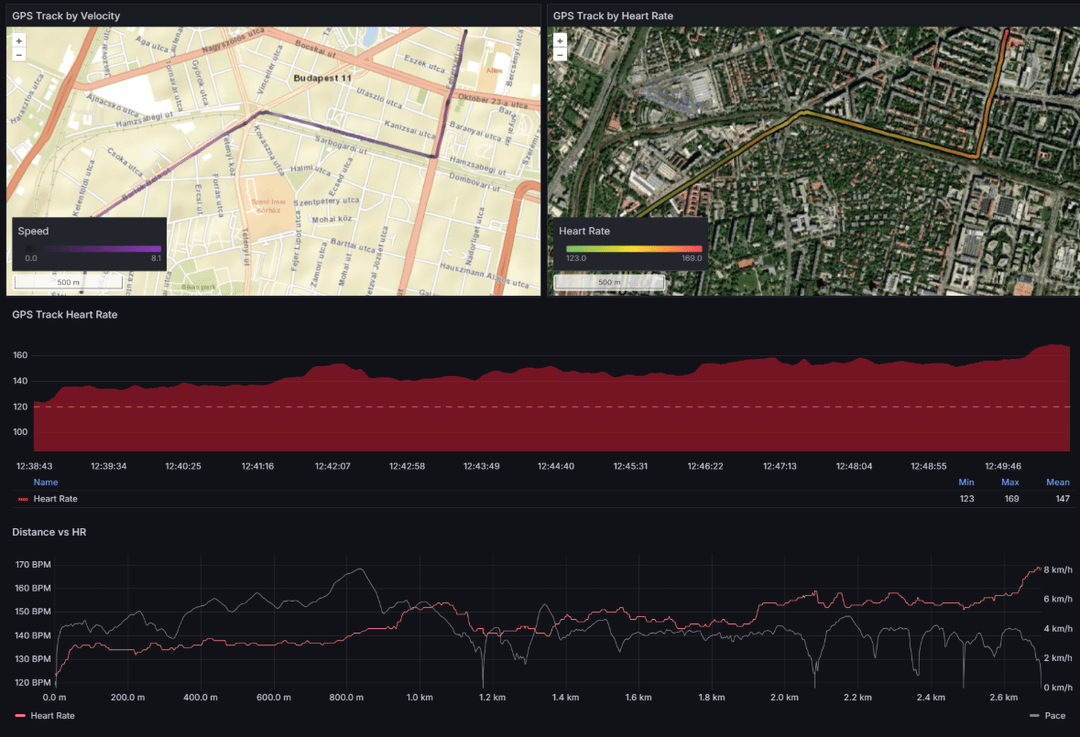Click Heart Rate color marker in GPS Track Heart Rate legend
The image size is (1080, 737).
coord(22,498)
